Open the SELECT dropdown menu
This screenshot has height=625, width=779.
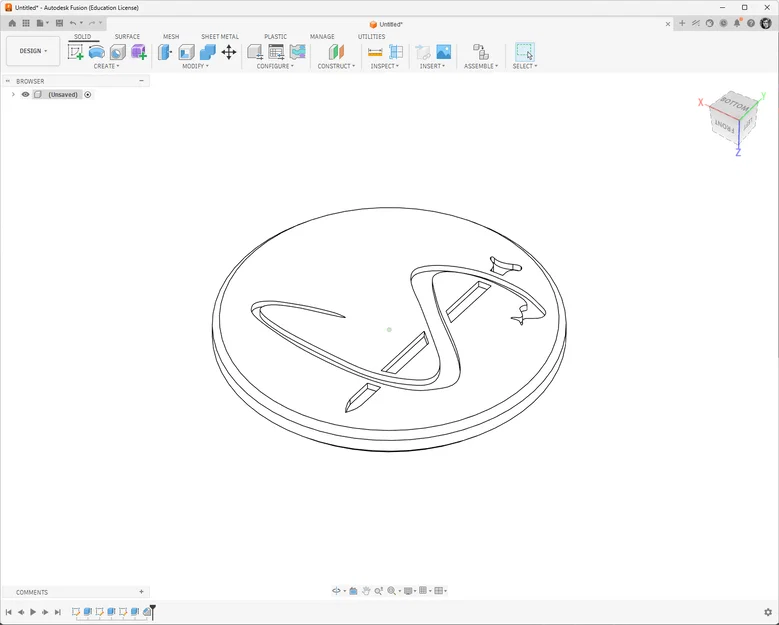click(x=525, y=66)
